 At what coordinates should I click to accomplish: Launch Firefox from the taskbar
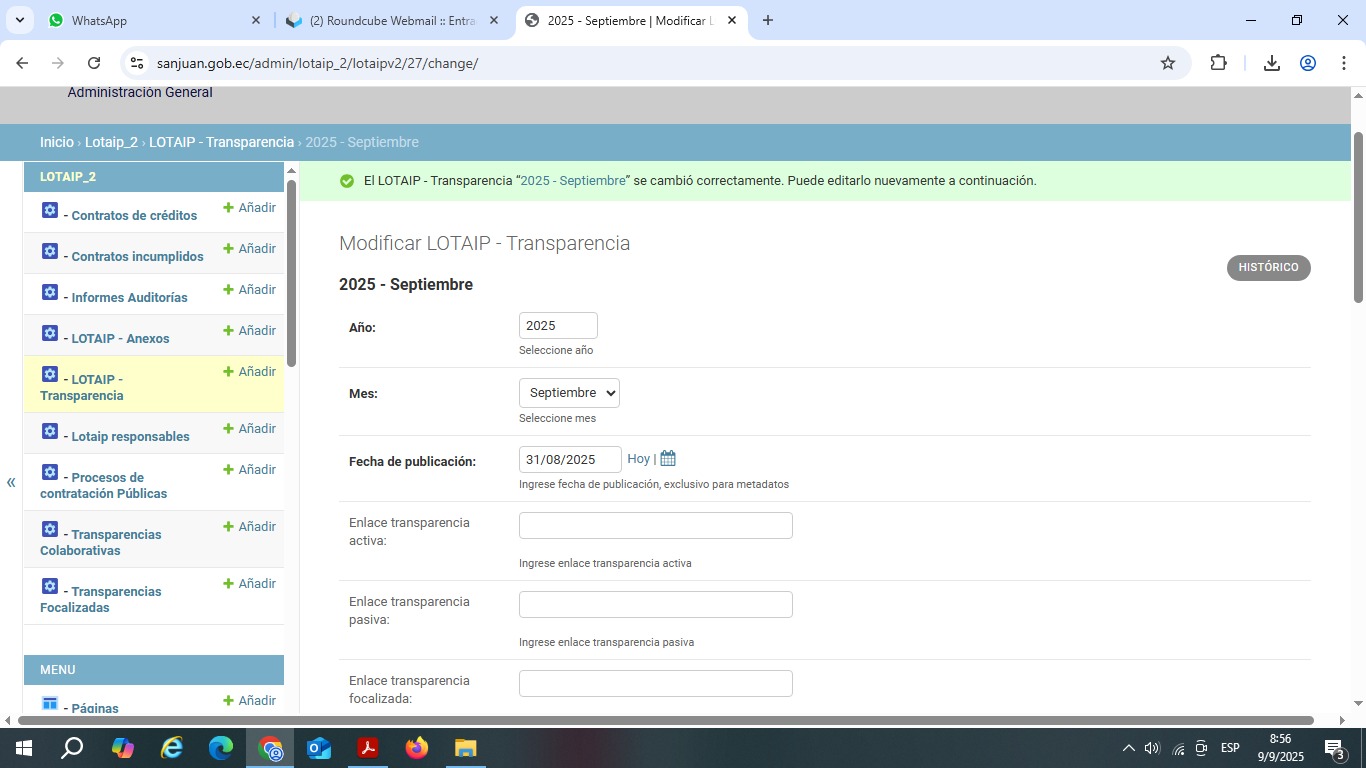(x=417, y=748)
